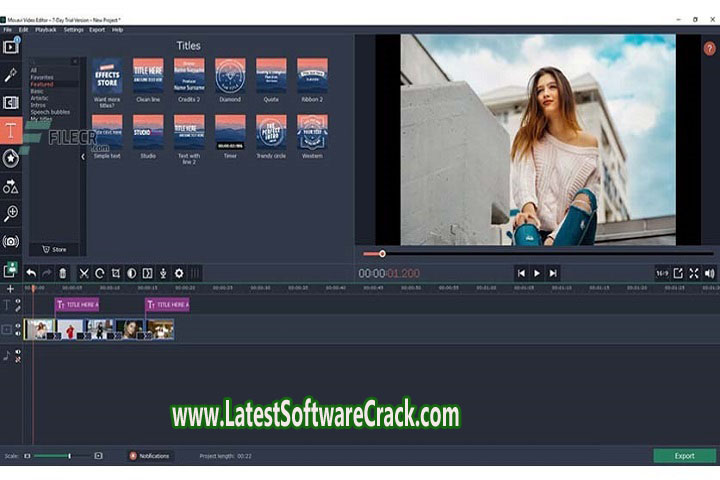
Task: Open the transition wizard icon
Action: [147, 273]
